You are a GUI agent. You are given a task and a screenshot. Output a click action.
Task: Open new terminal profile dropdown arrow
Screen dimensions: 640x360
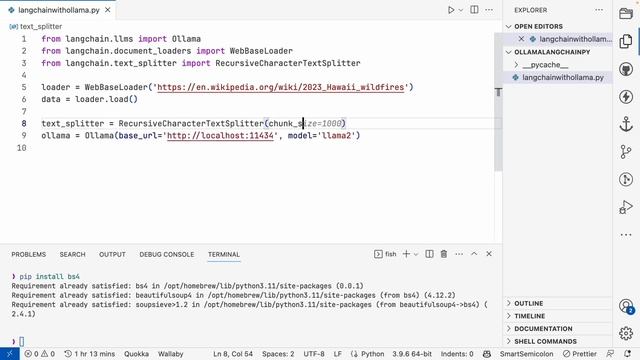pos(416,254)
